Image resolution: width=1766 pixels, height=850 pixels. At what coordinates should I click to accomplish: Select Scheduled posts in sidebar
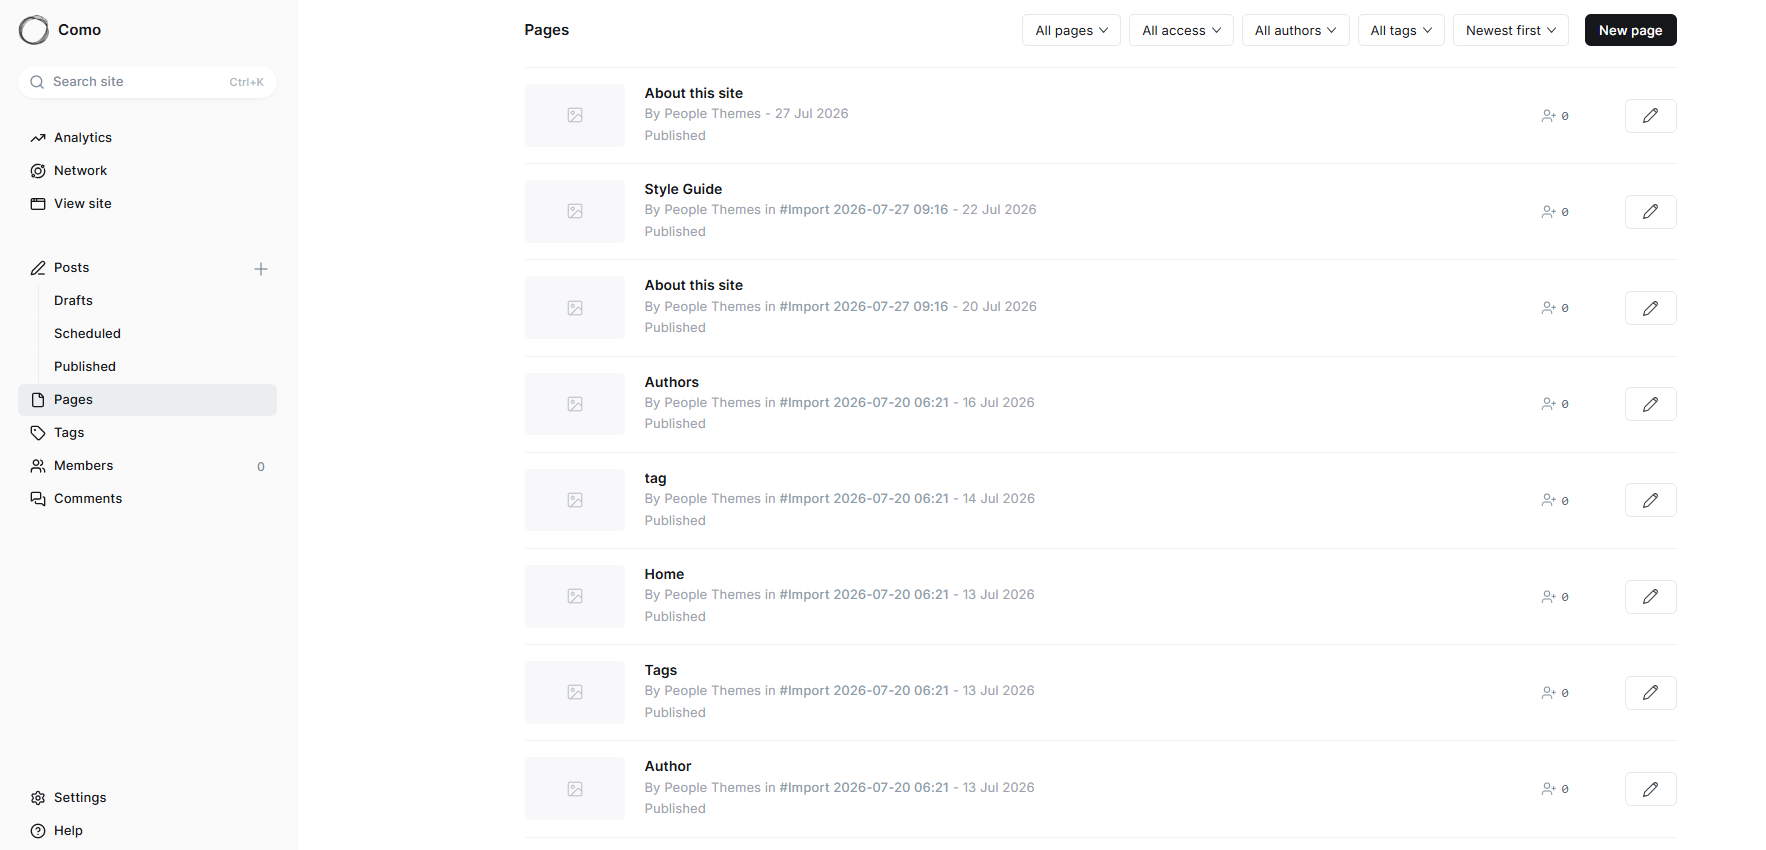coord(87,334)
